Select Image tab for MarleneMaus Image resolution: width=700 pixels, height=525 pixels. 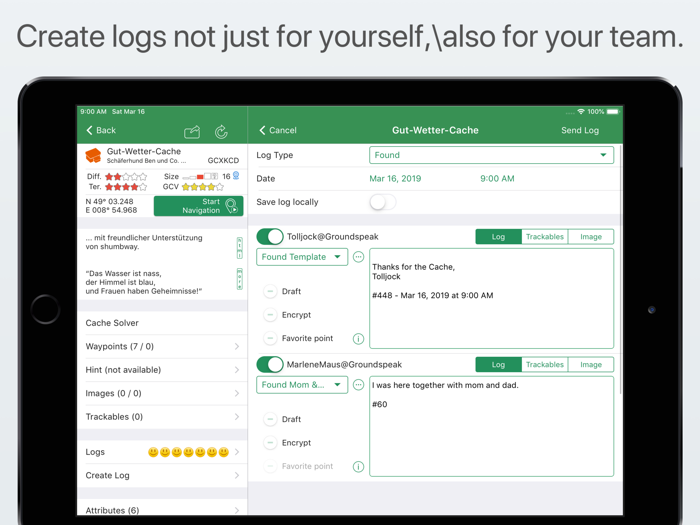(591, 365)
